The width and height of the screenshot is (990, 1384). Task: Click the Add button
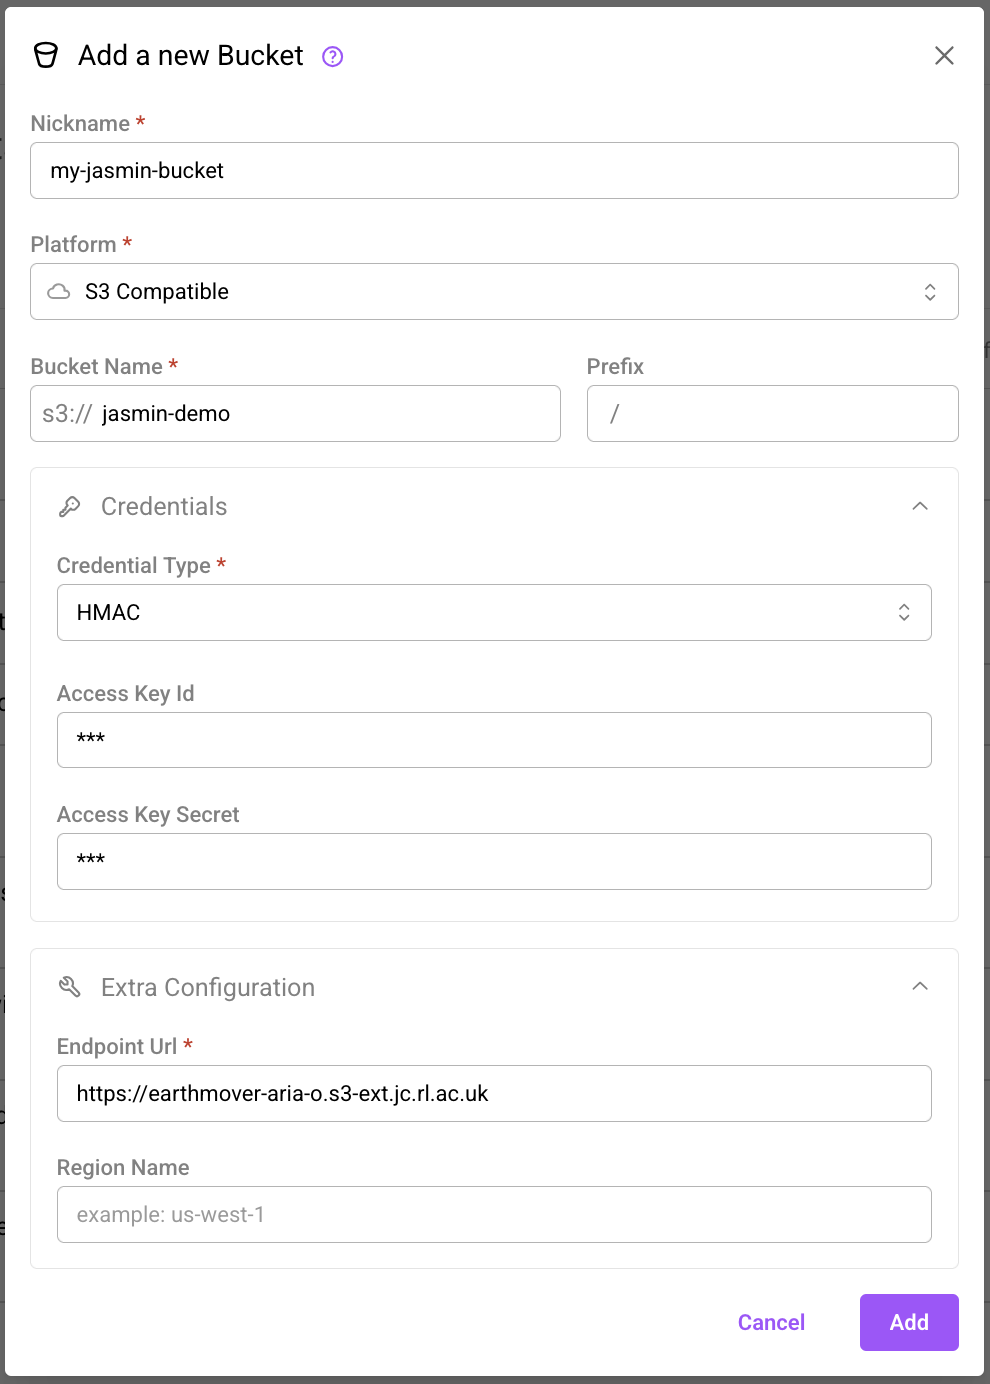click(x=908, y=1322)
